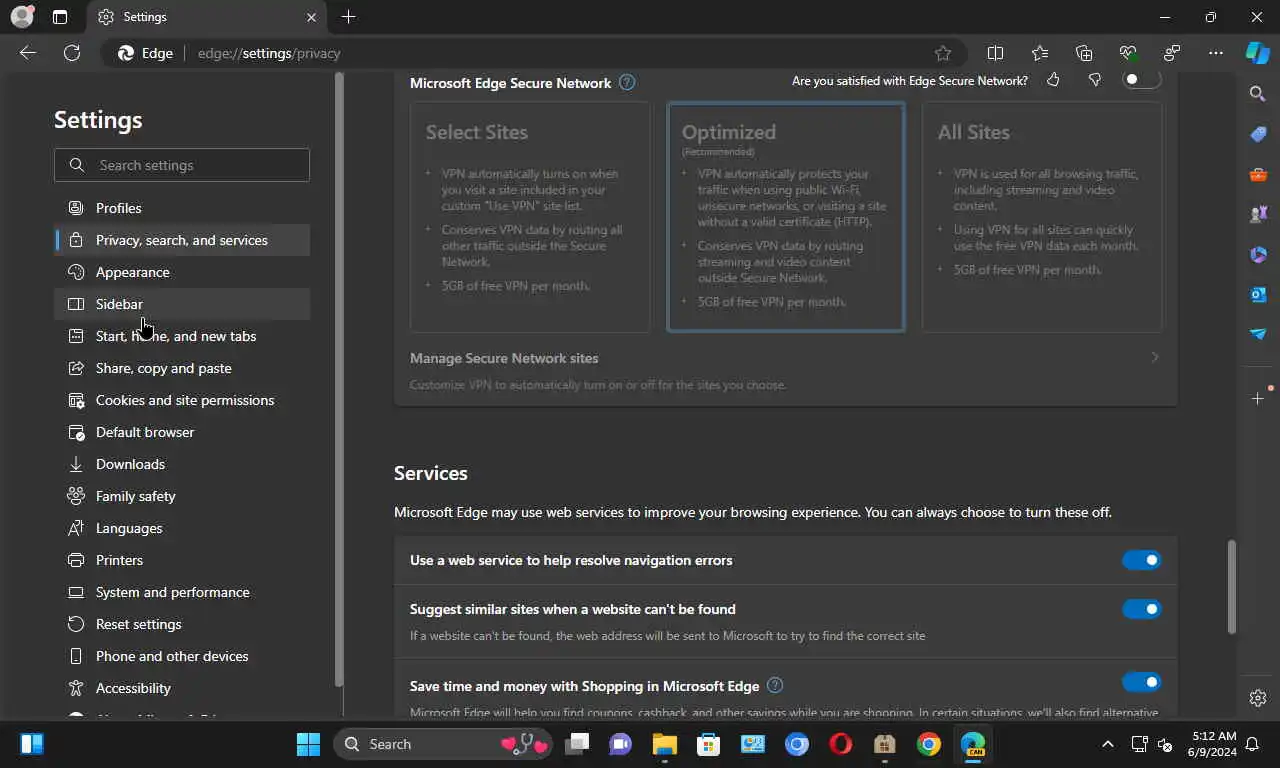Open Reset settings page

point(182,624)
